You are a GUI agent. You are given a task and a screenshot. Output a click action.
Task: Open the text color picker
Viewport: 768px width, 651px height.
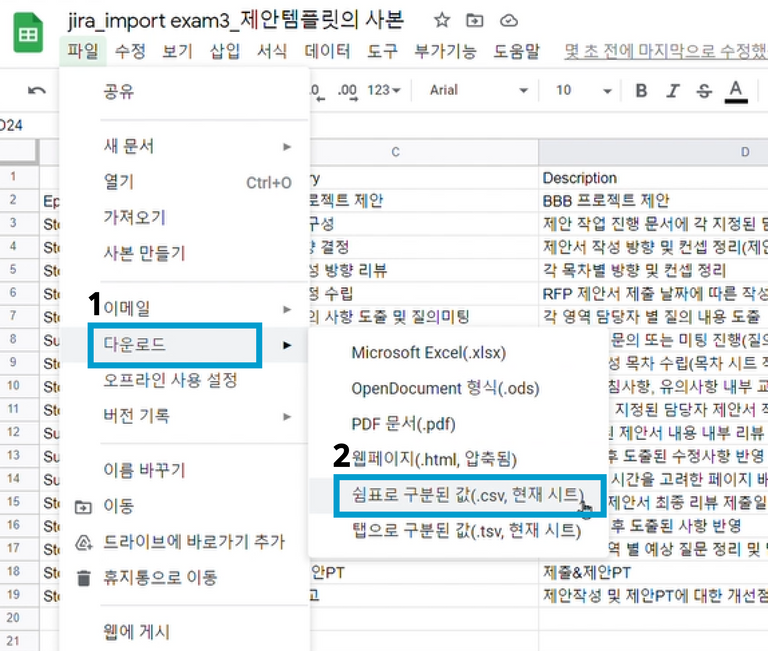tap(736, 92)
